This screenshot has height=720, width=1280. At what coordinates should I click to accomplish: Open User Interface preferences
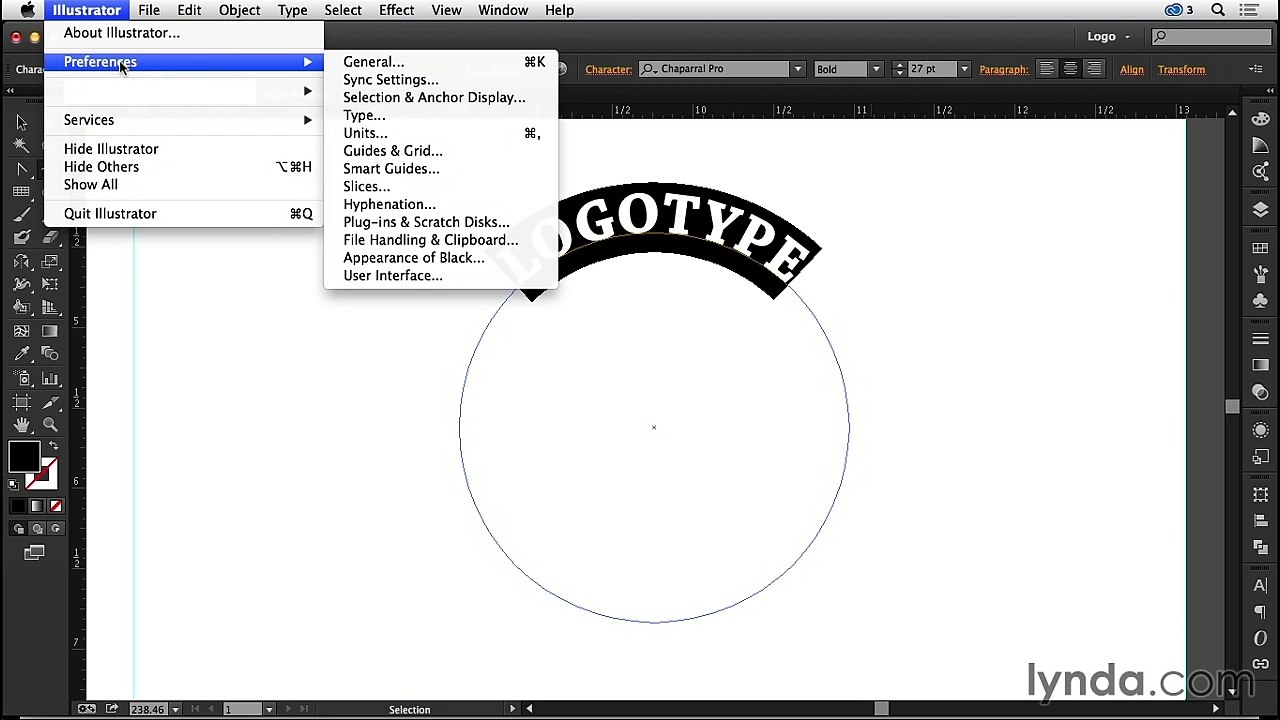[x=441, y=276]
